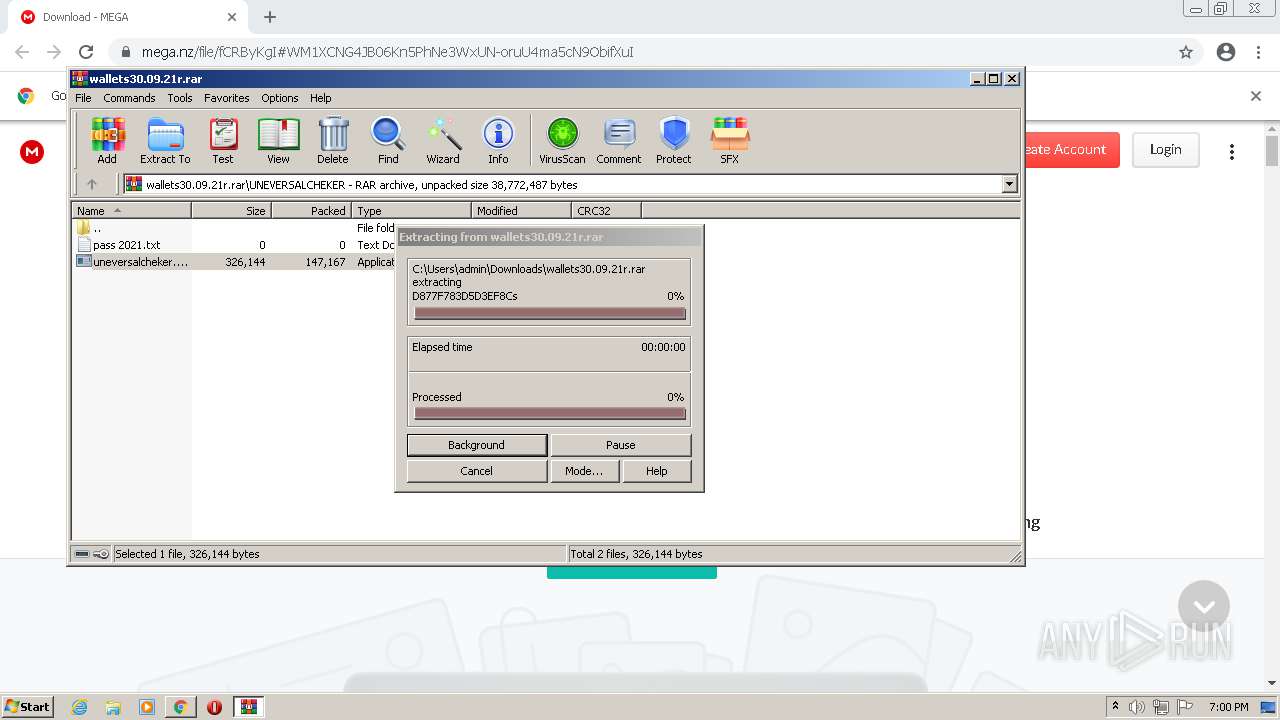The image size is (1280, 720).
Task: Open the Help menu in WinRAR
Action: [x=320, y=98]
